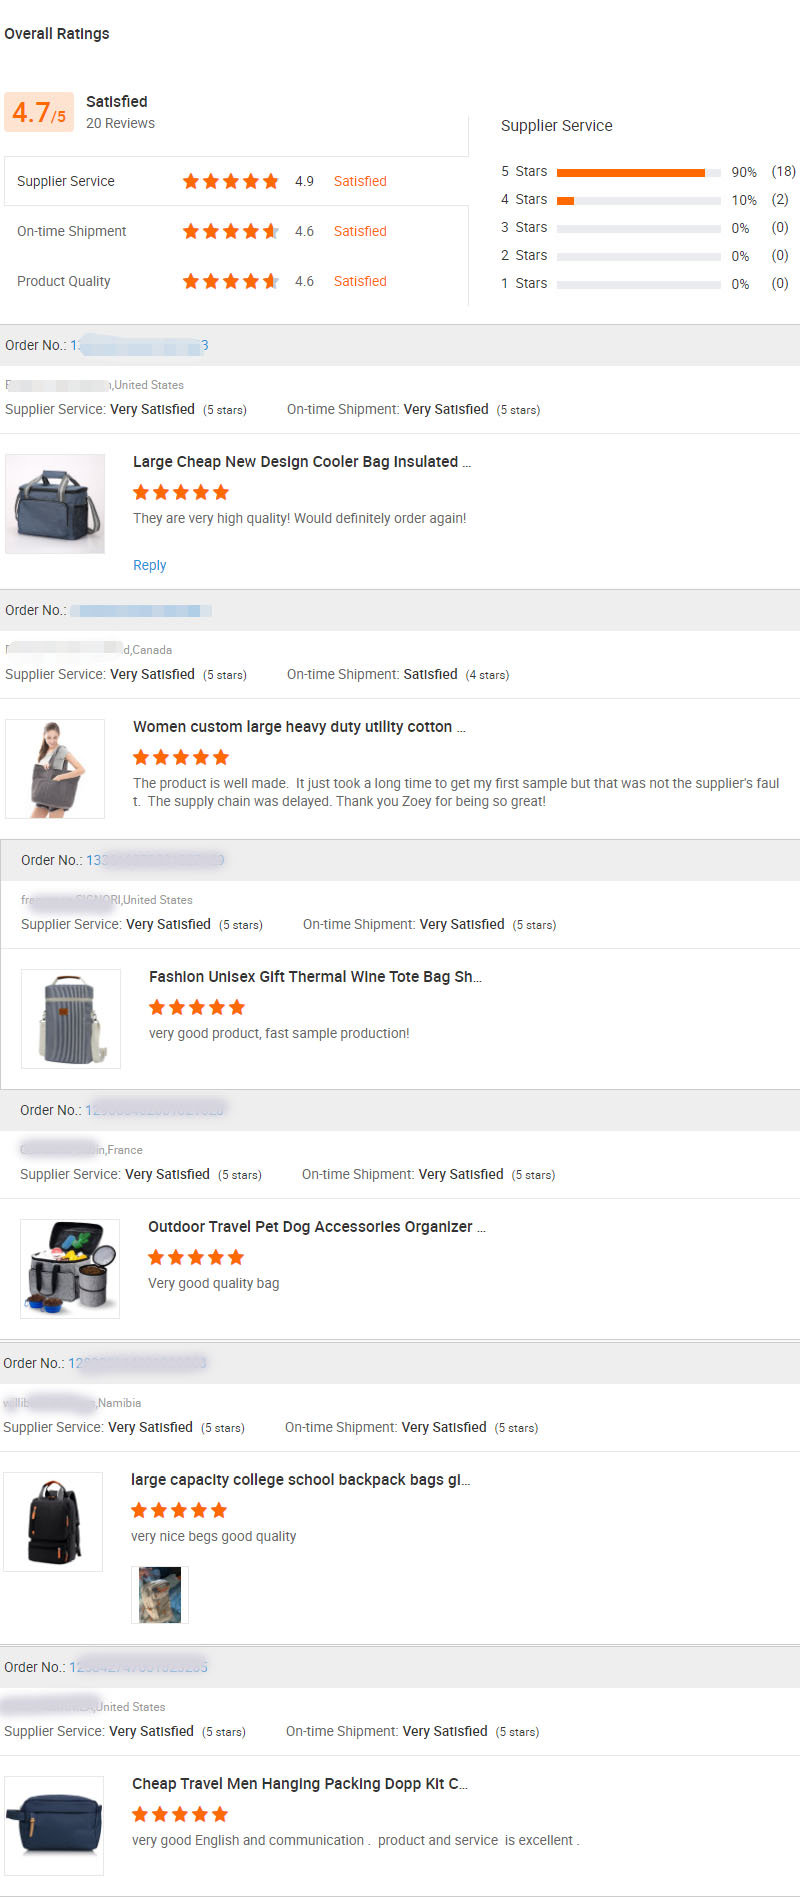Viewport: 800px width, 1897px height.
Task: Click Supplier Service star rating icons
Action: point(231,181)
